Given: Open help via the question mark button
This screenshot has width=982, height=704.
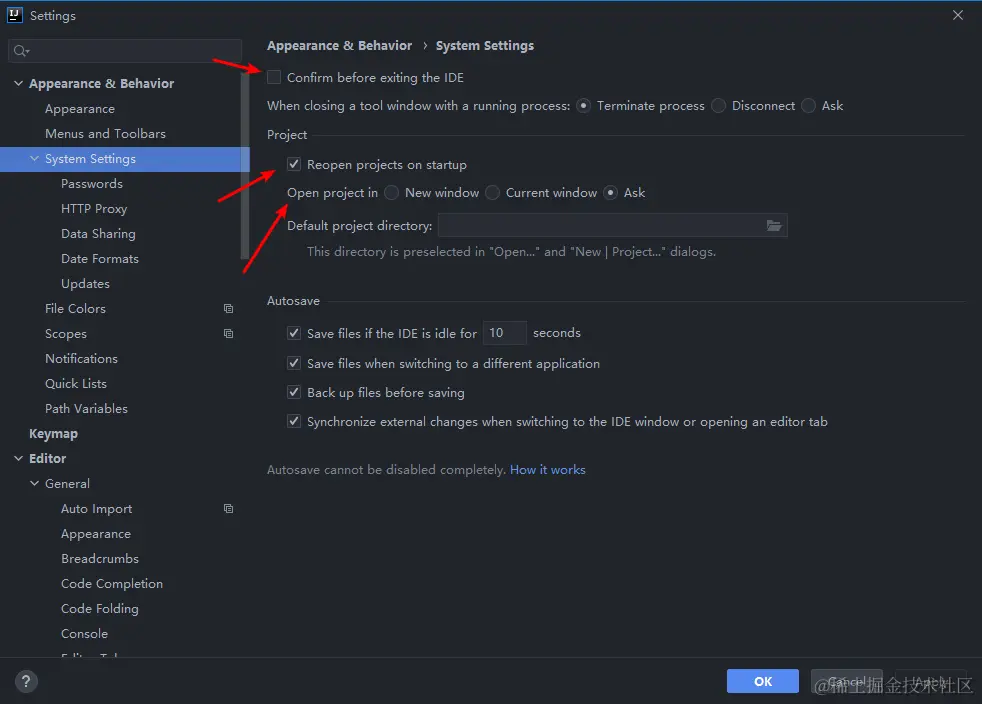Looking at the screenshot, I should click(x=26, y=681).
